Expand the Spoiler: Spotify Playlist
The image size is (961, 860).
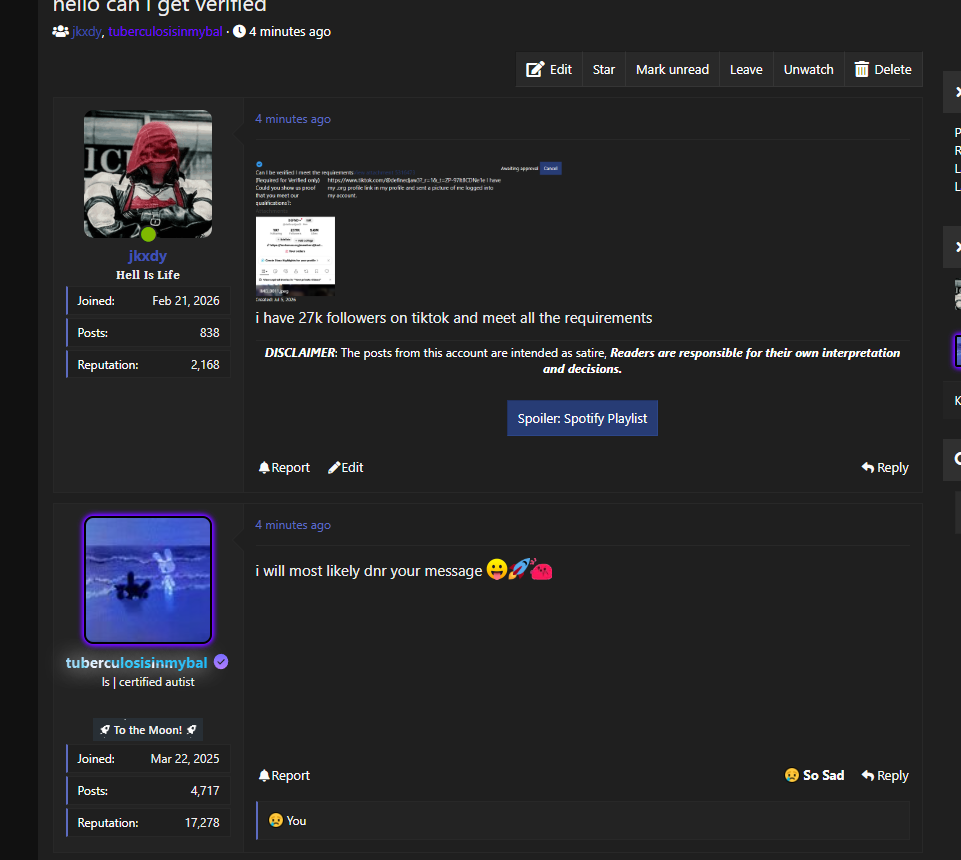(x=582, y=418)
